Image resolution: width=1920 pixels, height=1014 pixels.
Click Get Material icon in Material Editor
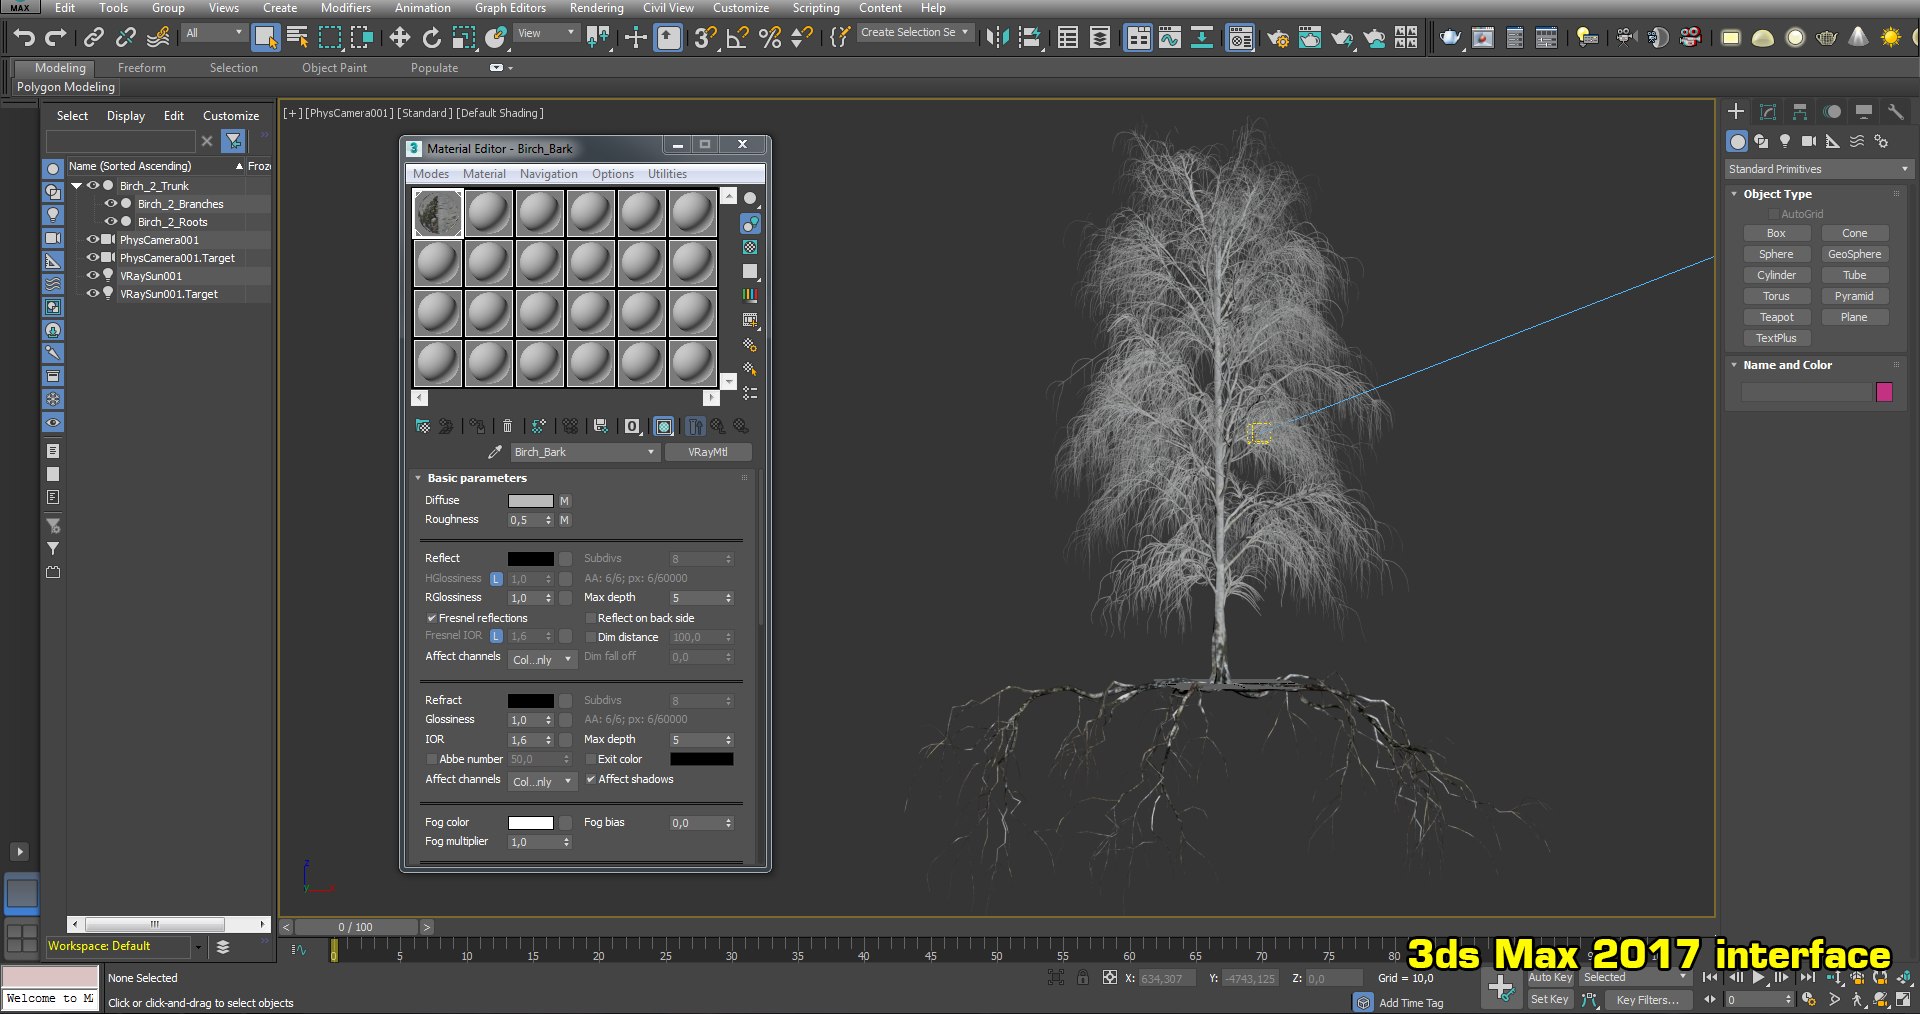[423, 427]
